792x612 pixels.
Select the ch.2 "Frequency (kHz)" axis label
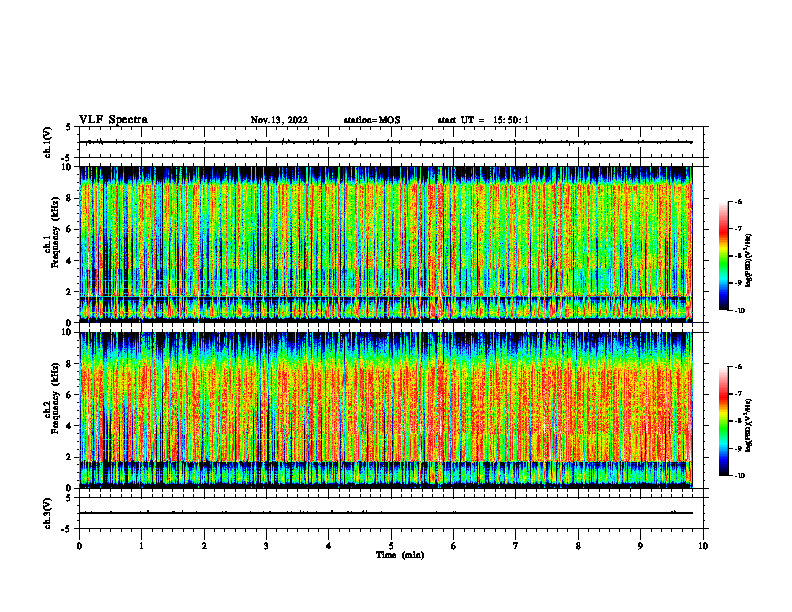[55, 398]
